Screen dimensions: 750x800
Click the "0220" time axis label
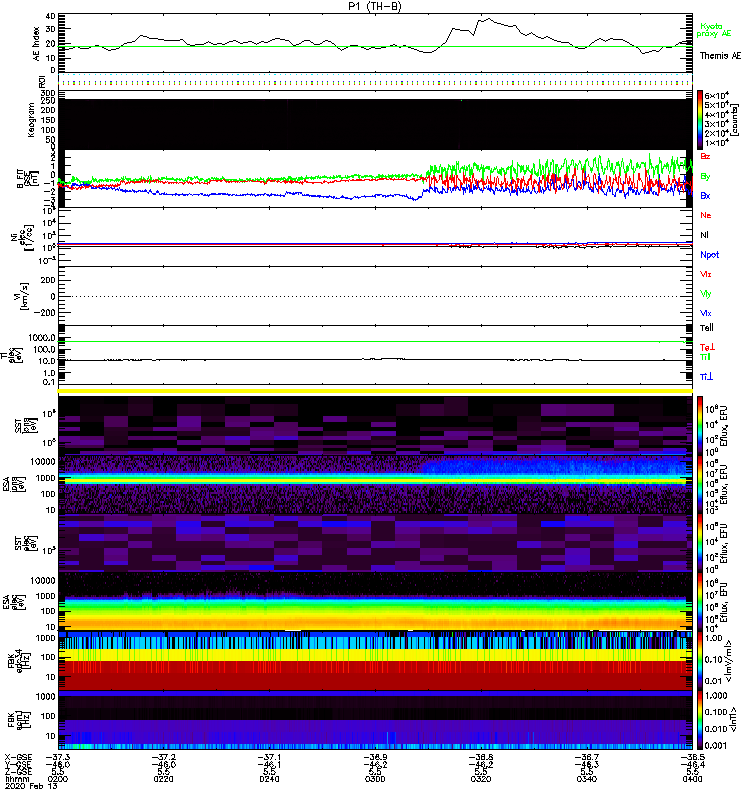163,779
